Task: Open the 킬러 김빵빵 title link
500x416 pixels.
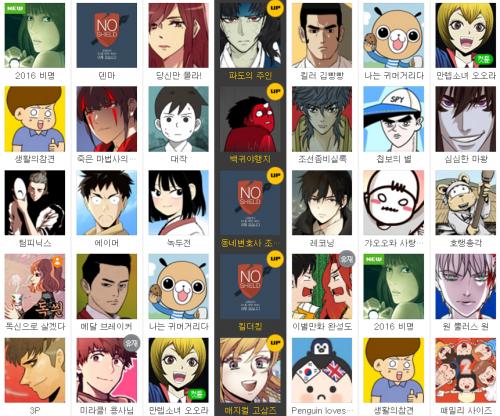Action: [x=322, y=76]
